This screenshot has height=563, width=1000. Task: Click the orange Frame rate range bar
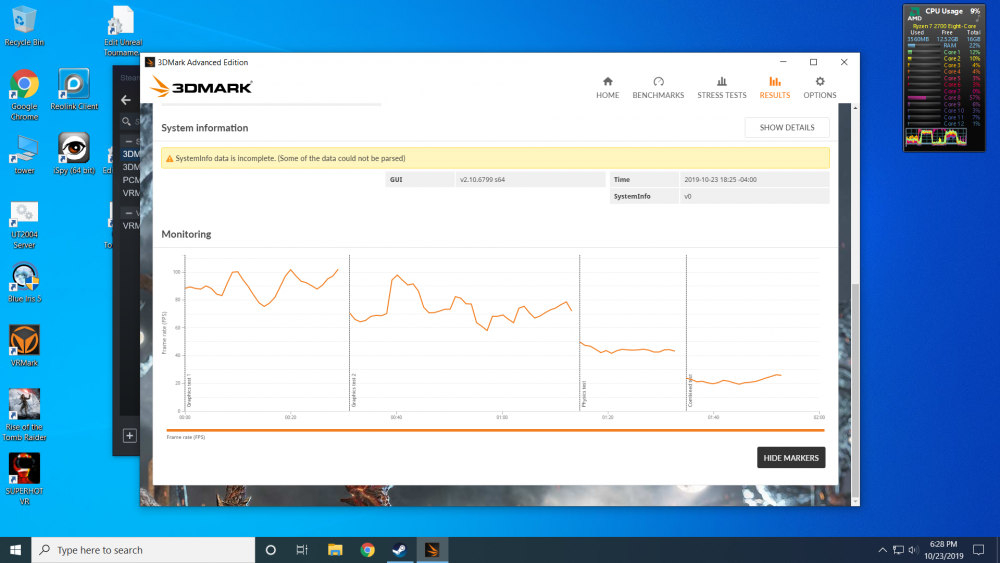coord(496,430)
